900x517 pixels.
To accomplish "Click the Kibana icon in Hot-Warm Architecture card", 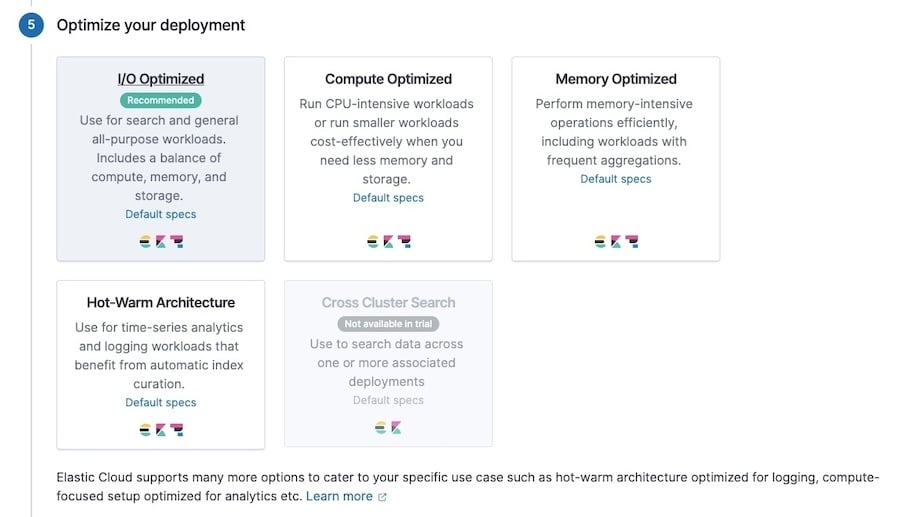I will click(160, 429).
